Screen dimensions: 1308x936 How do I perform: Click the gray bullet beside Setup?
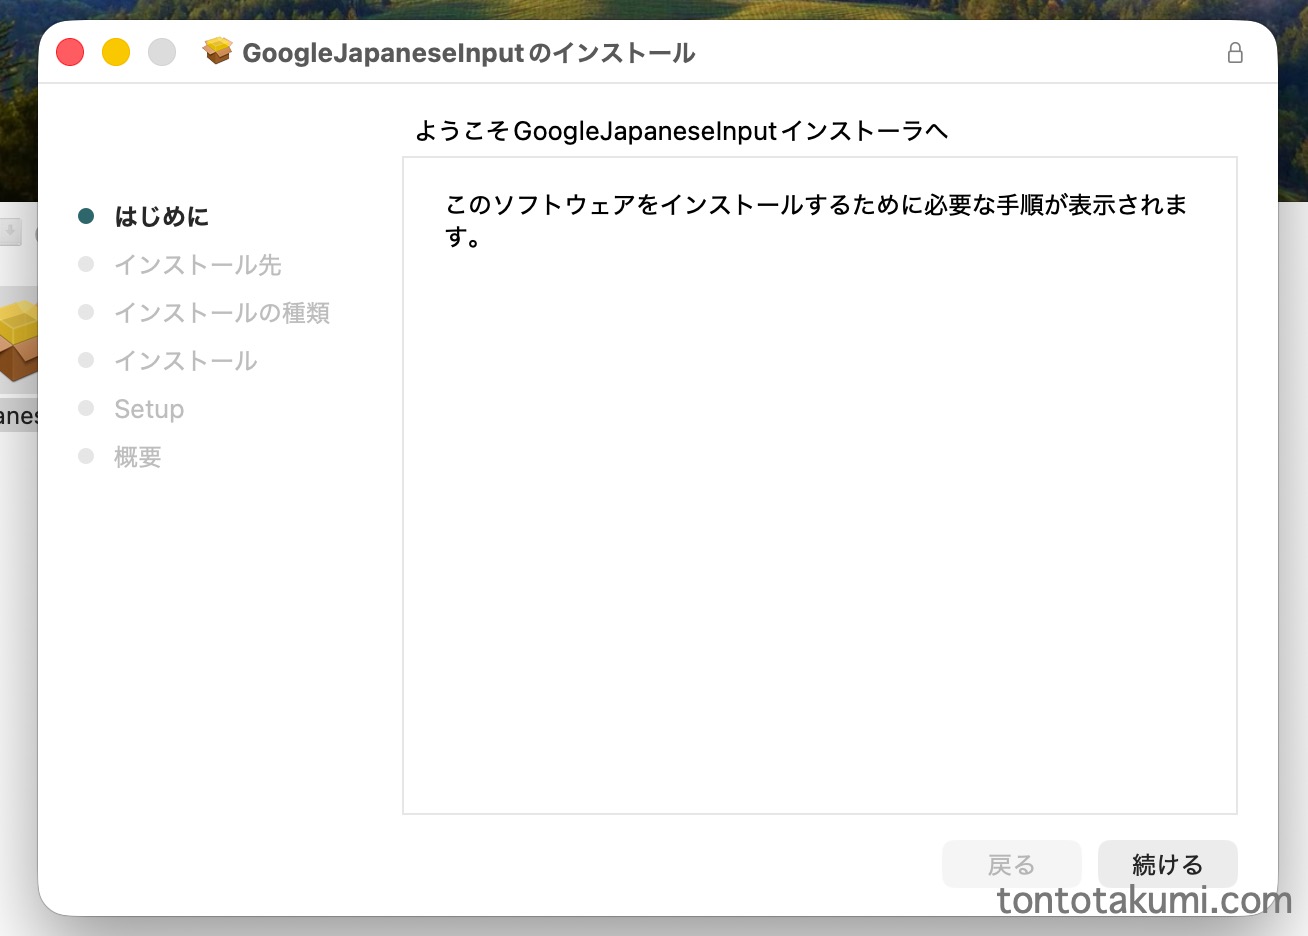[x=86, y=408]
